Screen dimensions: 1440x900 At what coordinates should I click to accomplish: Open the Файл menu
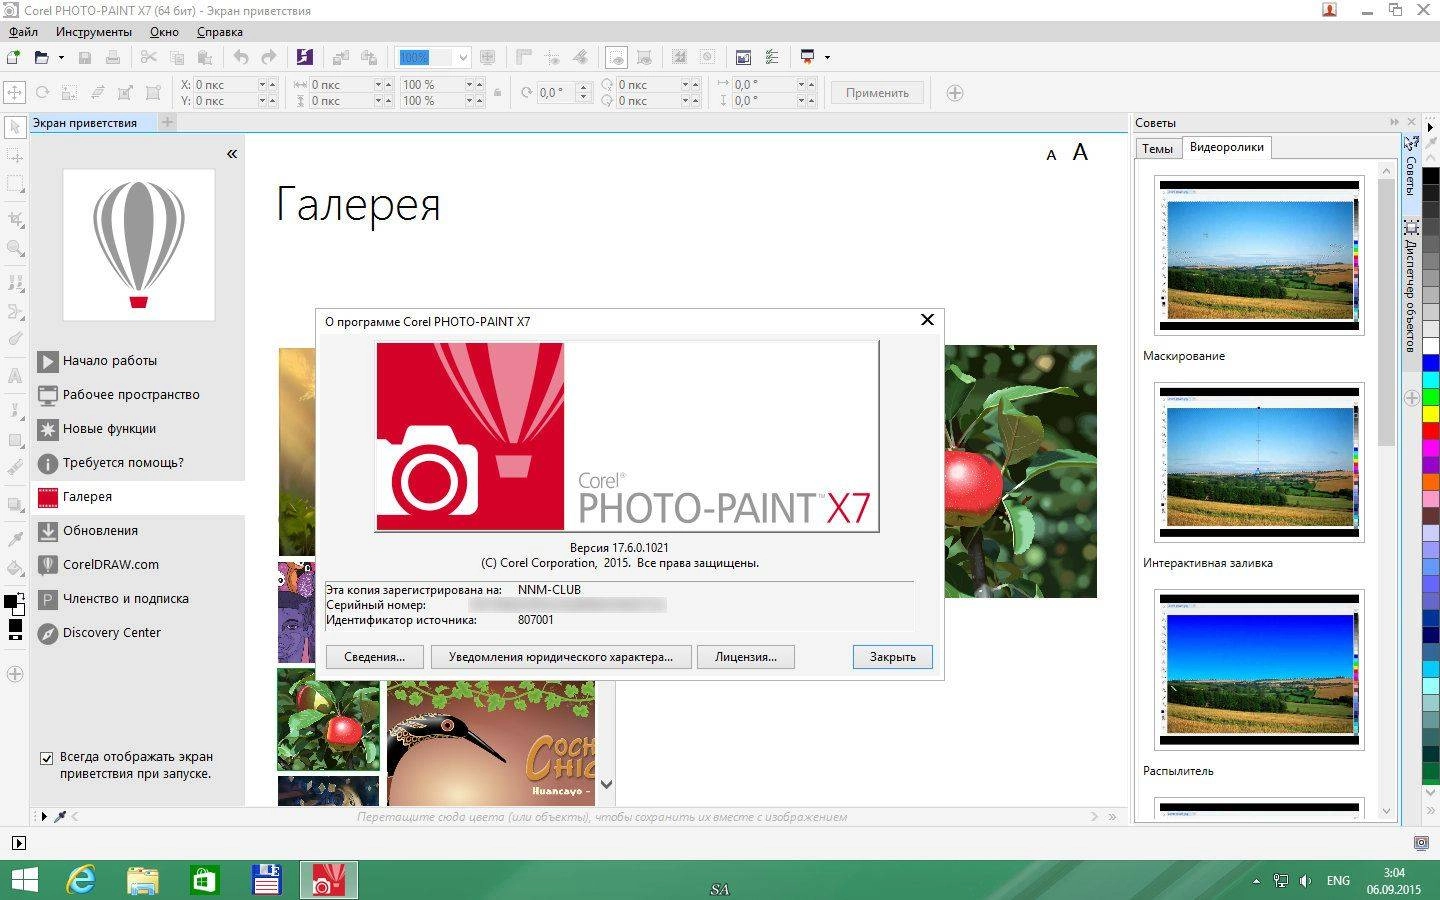[23, 32]
